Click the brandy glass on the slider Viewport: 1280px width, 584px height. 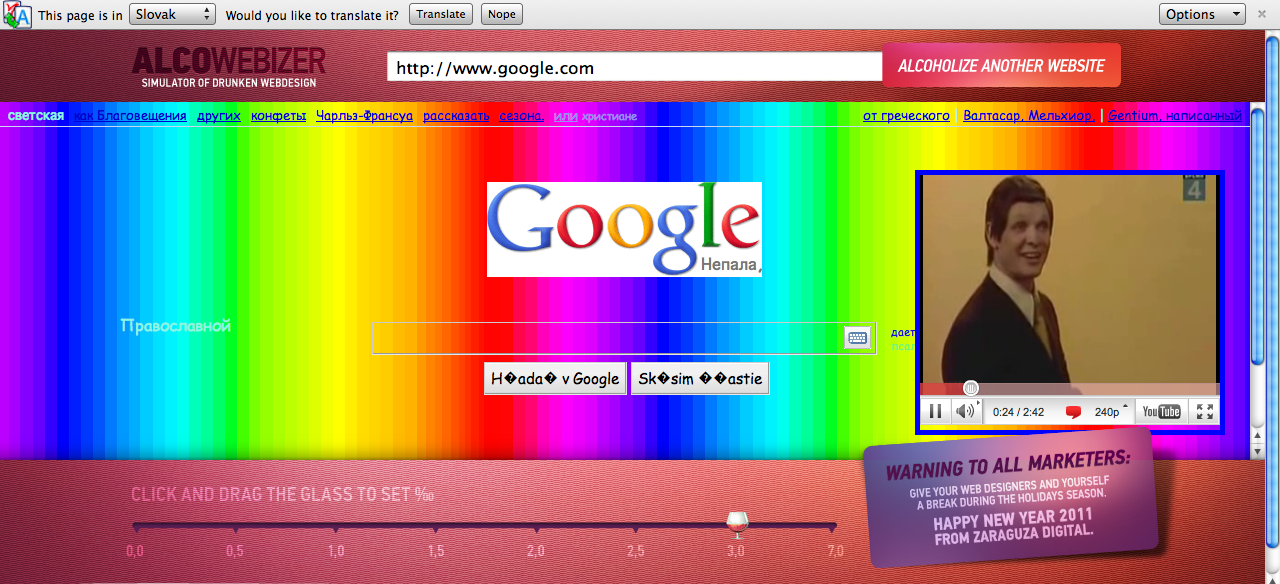tap(737, 523)
